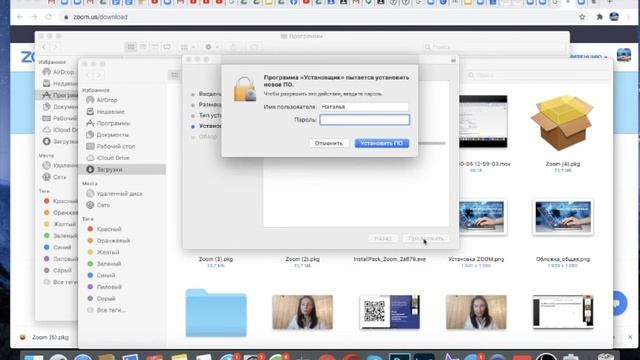Viewport: 640px width, 360px height.
Task: Close the Chrome downloads bar
Action: [x=630, y=337]
